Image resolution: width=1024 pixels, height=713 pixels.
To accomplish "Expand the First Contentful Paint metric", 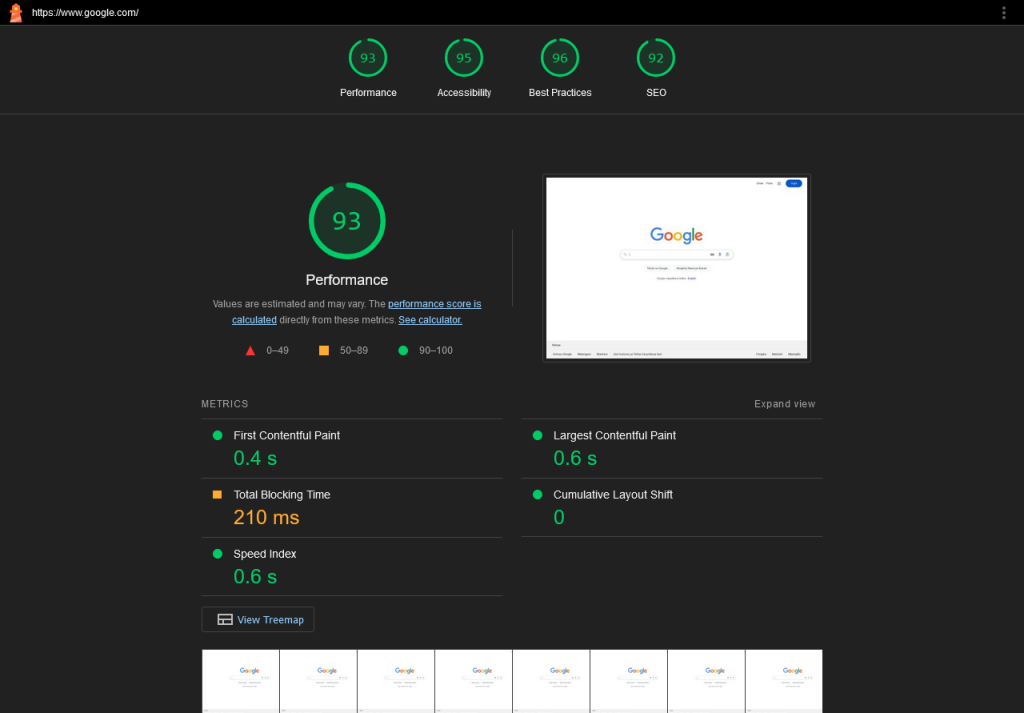I will [x=286, y=436].
